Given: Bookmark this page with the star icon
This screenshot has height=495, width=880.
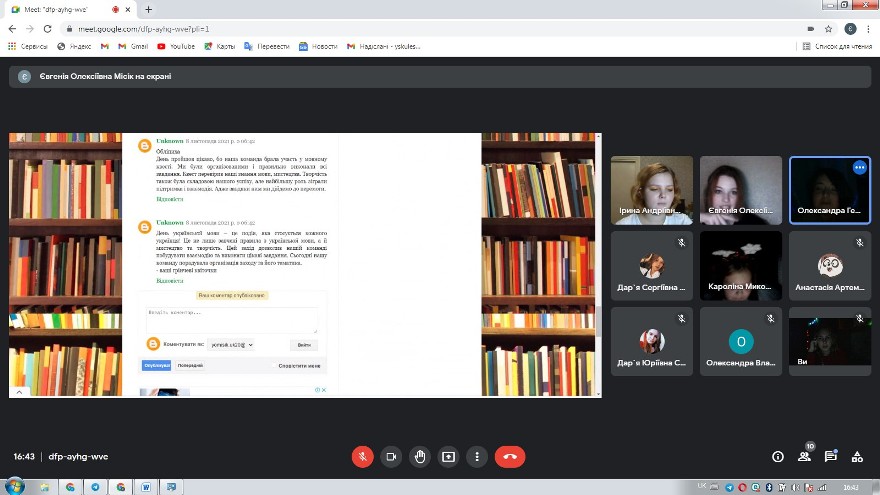Looking at the screenshot, I should coord(830,29).
